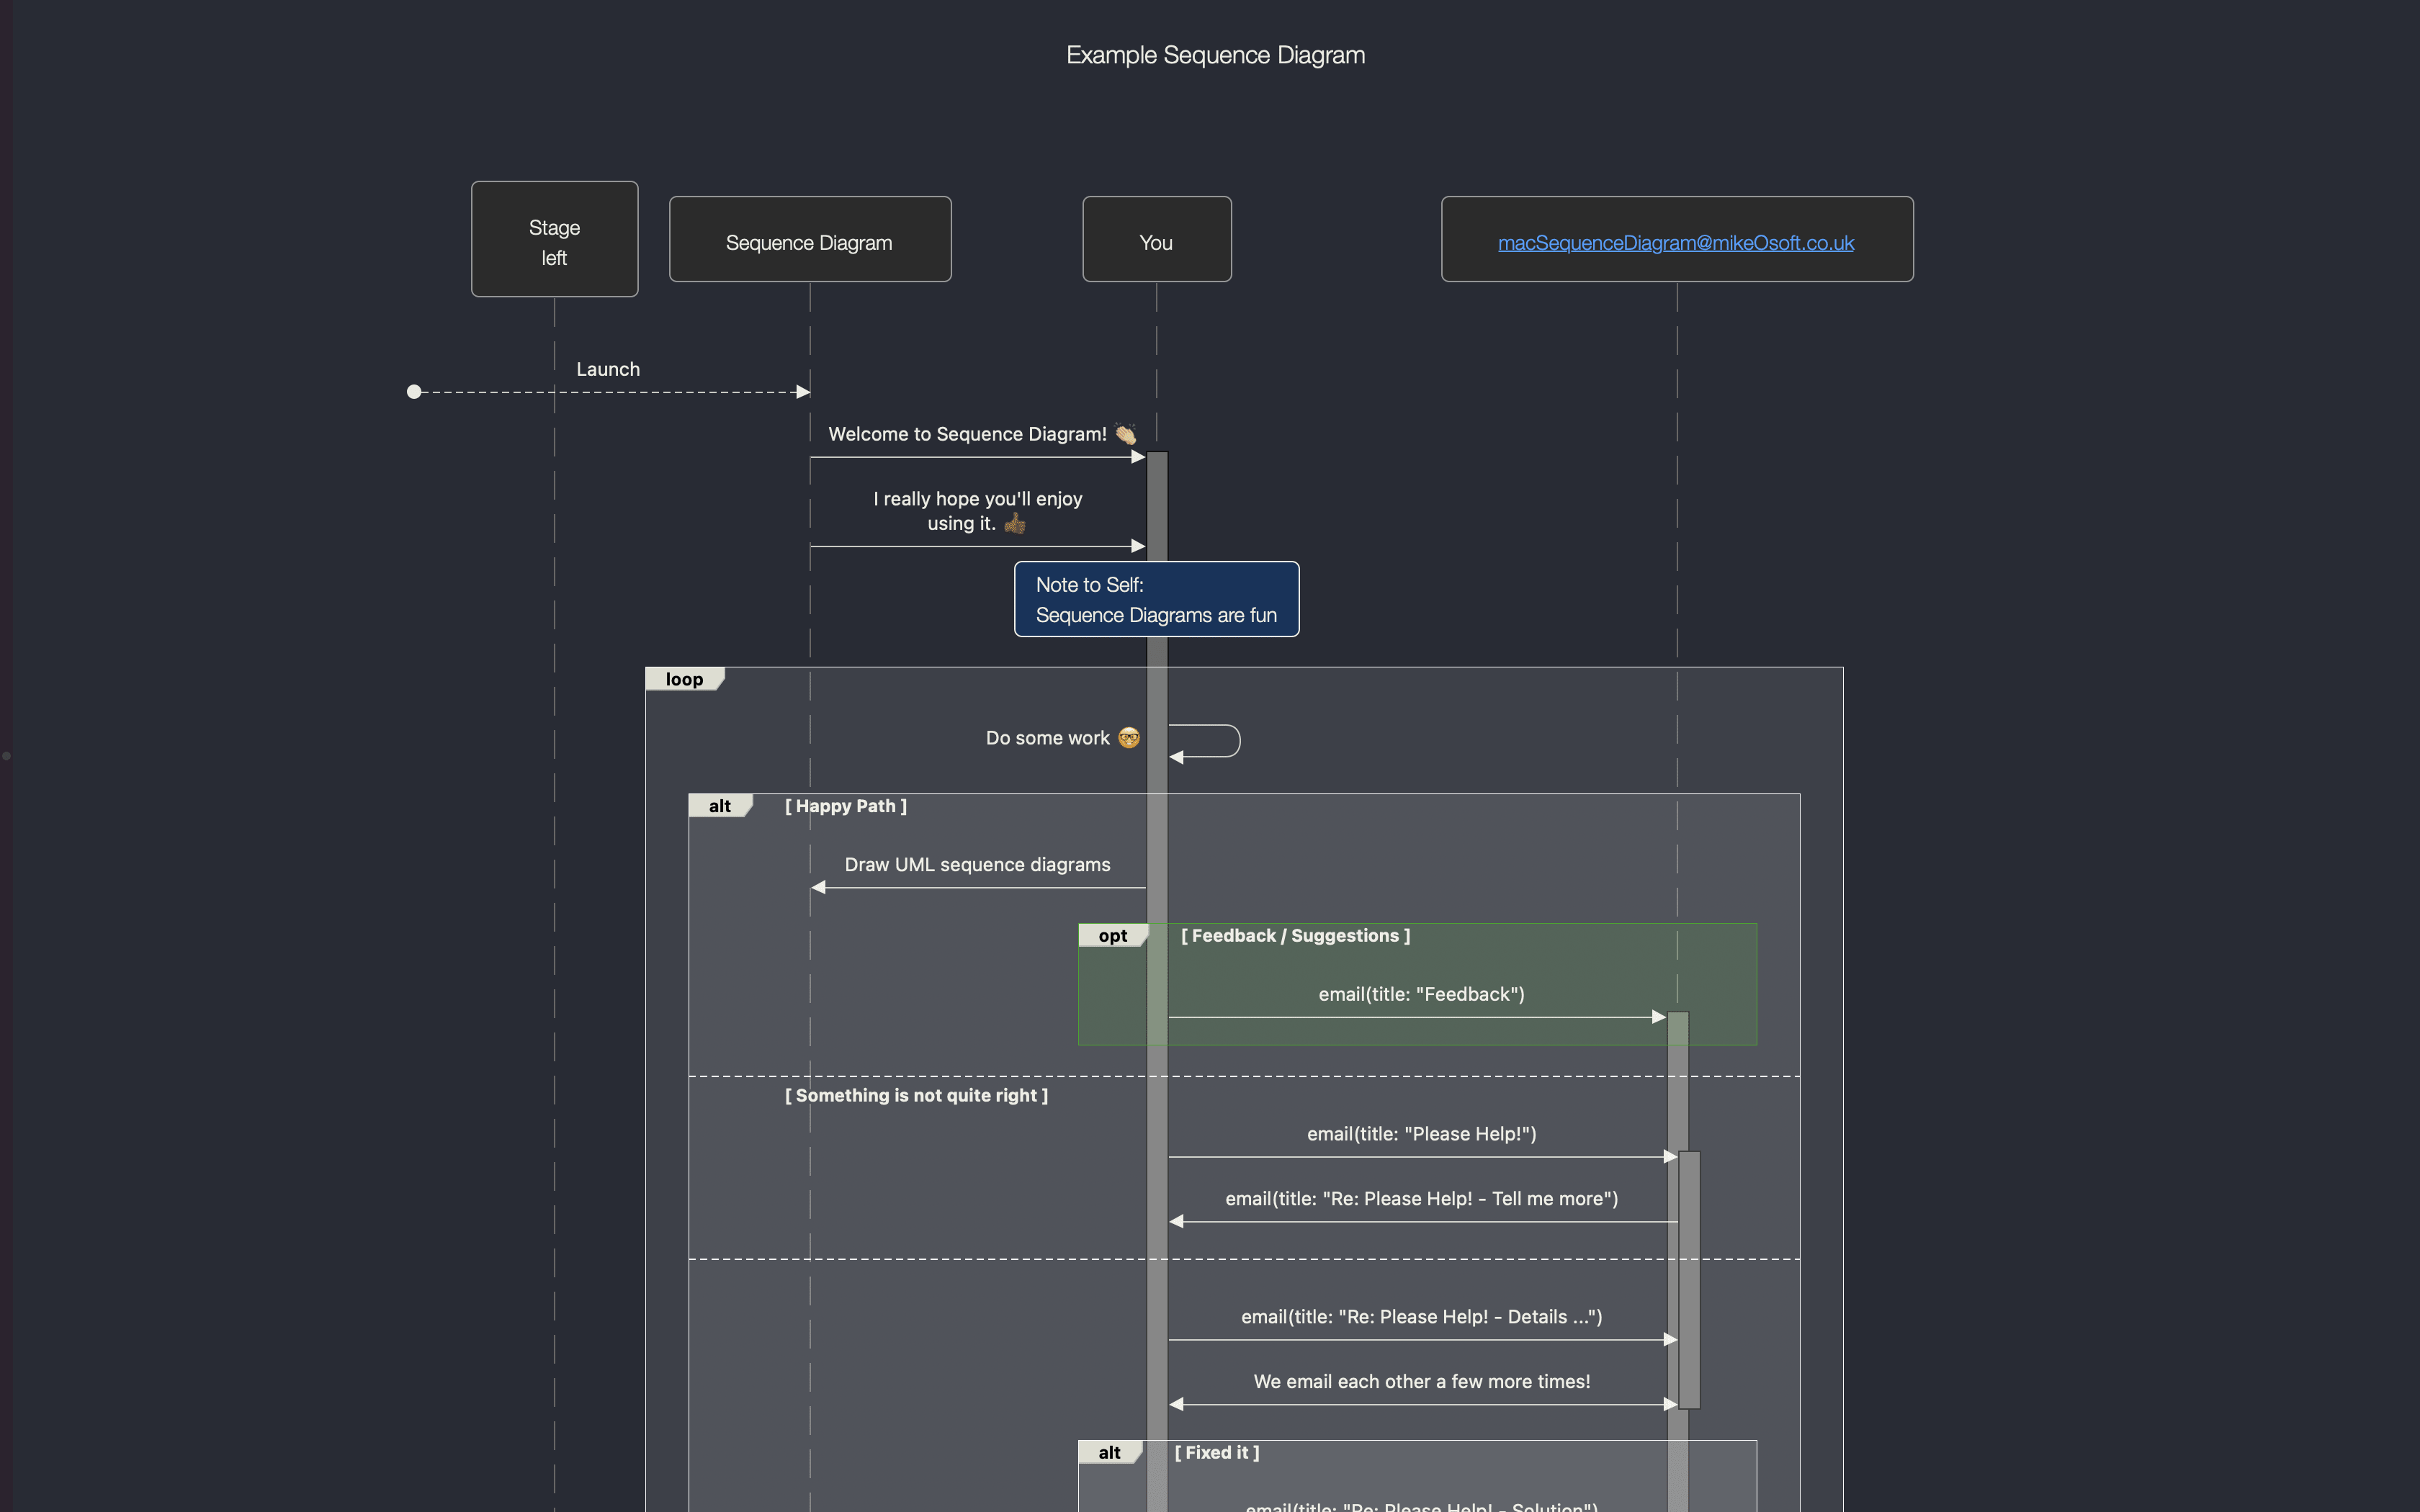The image size is (2420, 1512).
Task: Select email(title: "Please Help!") message
Action: 1421,1134
